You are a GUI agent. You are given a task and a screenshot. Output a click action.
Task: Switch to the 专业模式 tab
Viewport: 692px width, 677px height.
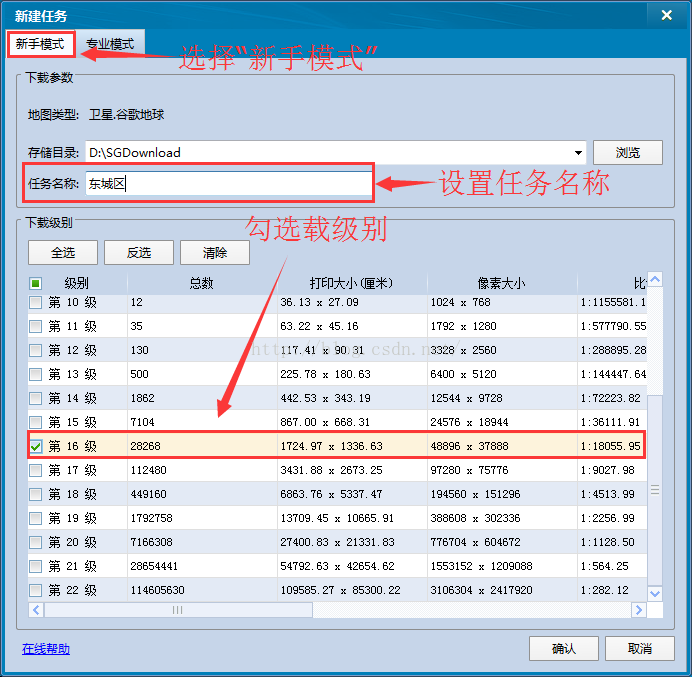[x=109, y=44]
